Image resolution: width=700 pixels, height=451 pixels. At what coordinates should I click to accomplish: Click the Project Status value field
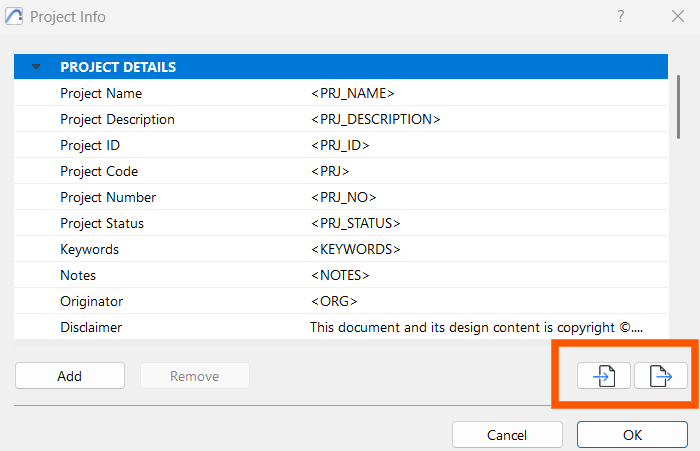(x=488, y=223)
